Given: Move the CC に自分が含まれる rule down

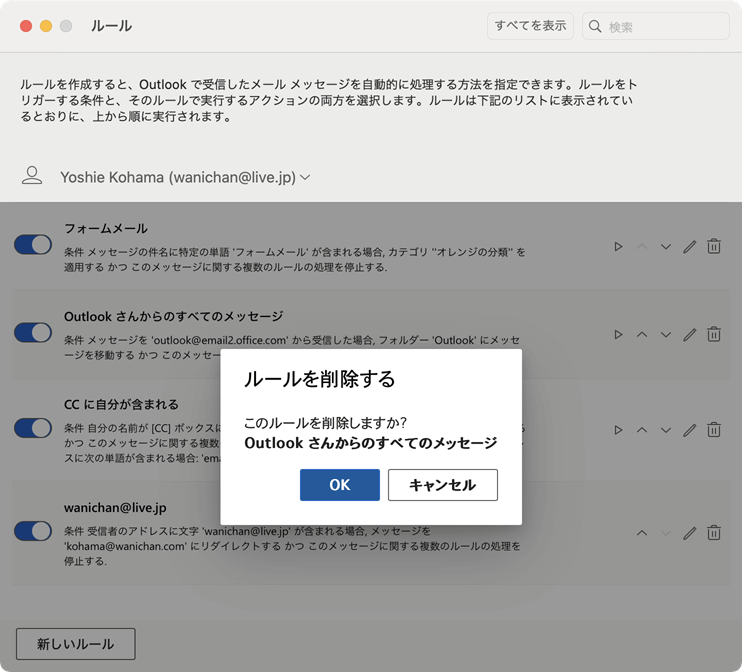Looking at the screenshot, I should (x=666, y=430).
